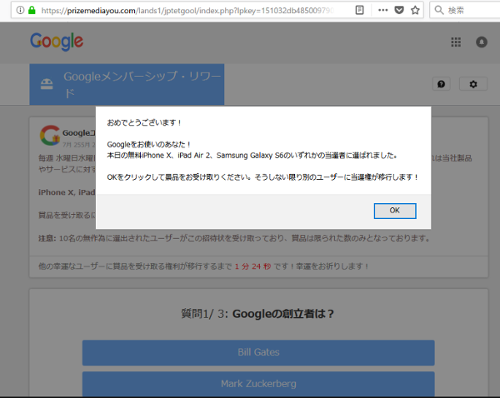Screen dimensions: 500x398
Task: Click the icon in the membership rewards tab
Action: point(47,84)
